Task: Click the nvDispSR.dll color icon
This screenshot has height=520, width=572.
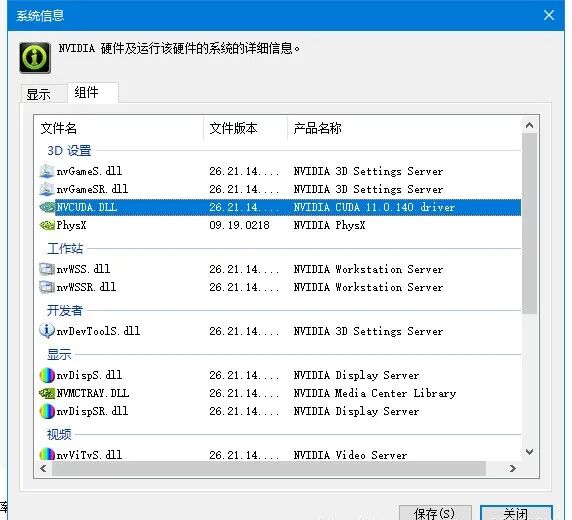Action: point(47,411)
